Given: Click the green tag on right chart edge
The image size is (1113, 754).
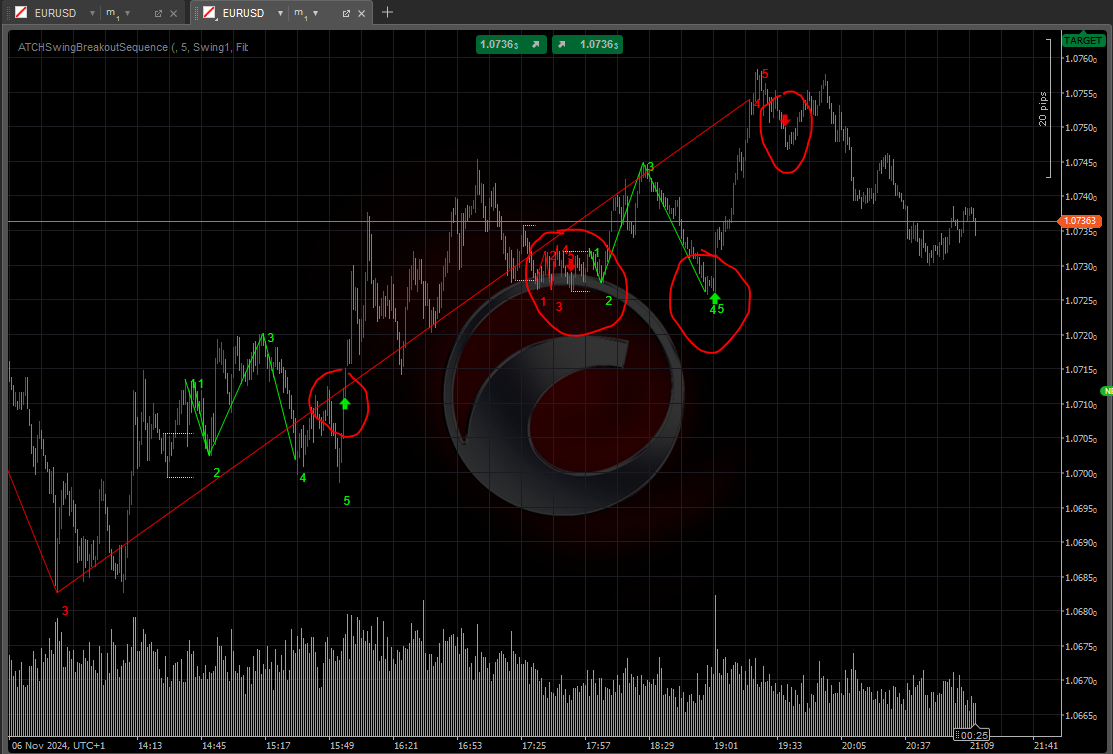Looking at the screenshot, I should pyautogui.click(x=1107, y=391).
